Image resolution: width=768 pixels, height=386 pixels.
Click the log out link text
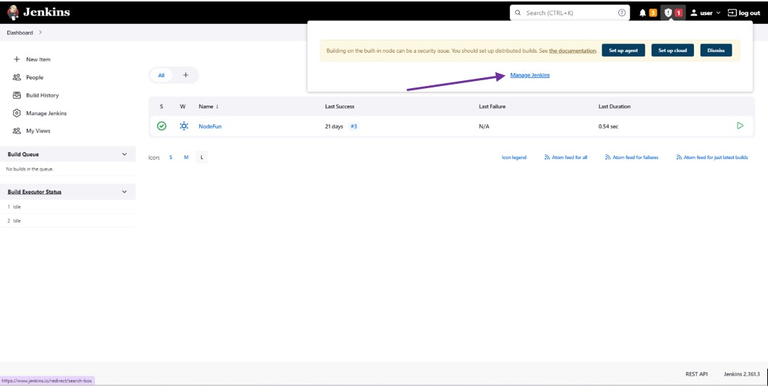749,13
